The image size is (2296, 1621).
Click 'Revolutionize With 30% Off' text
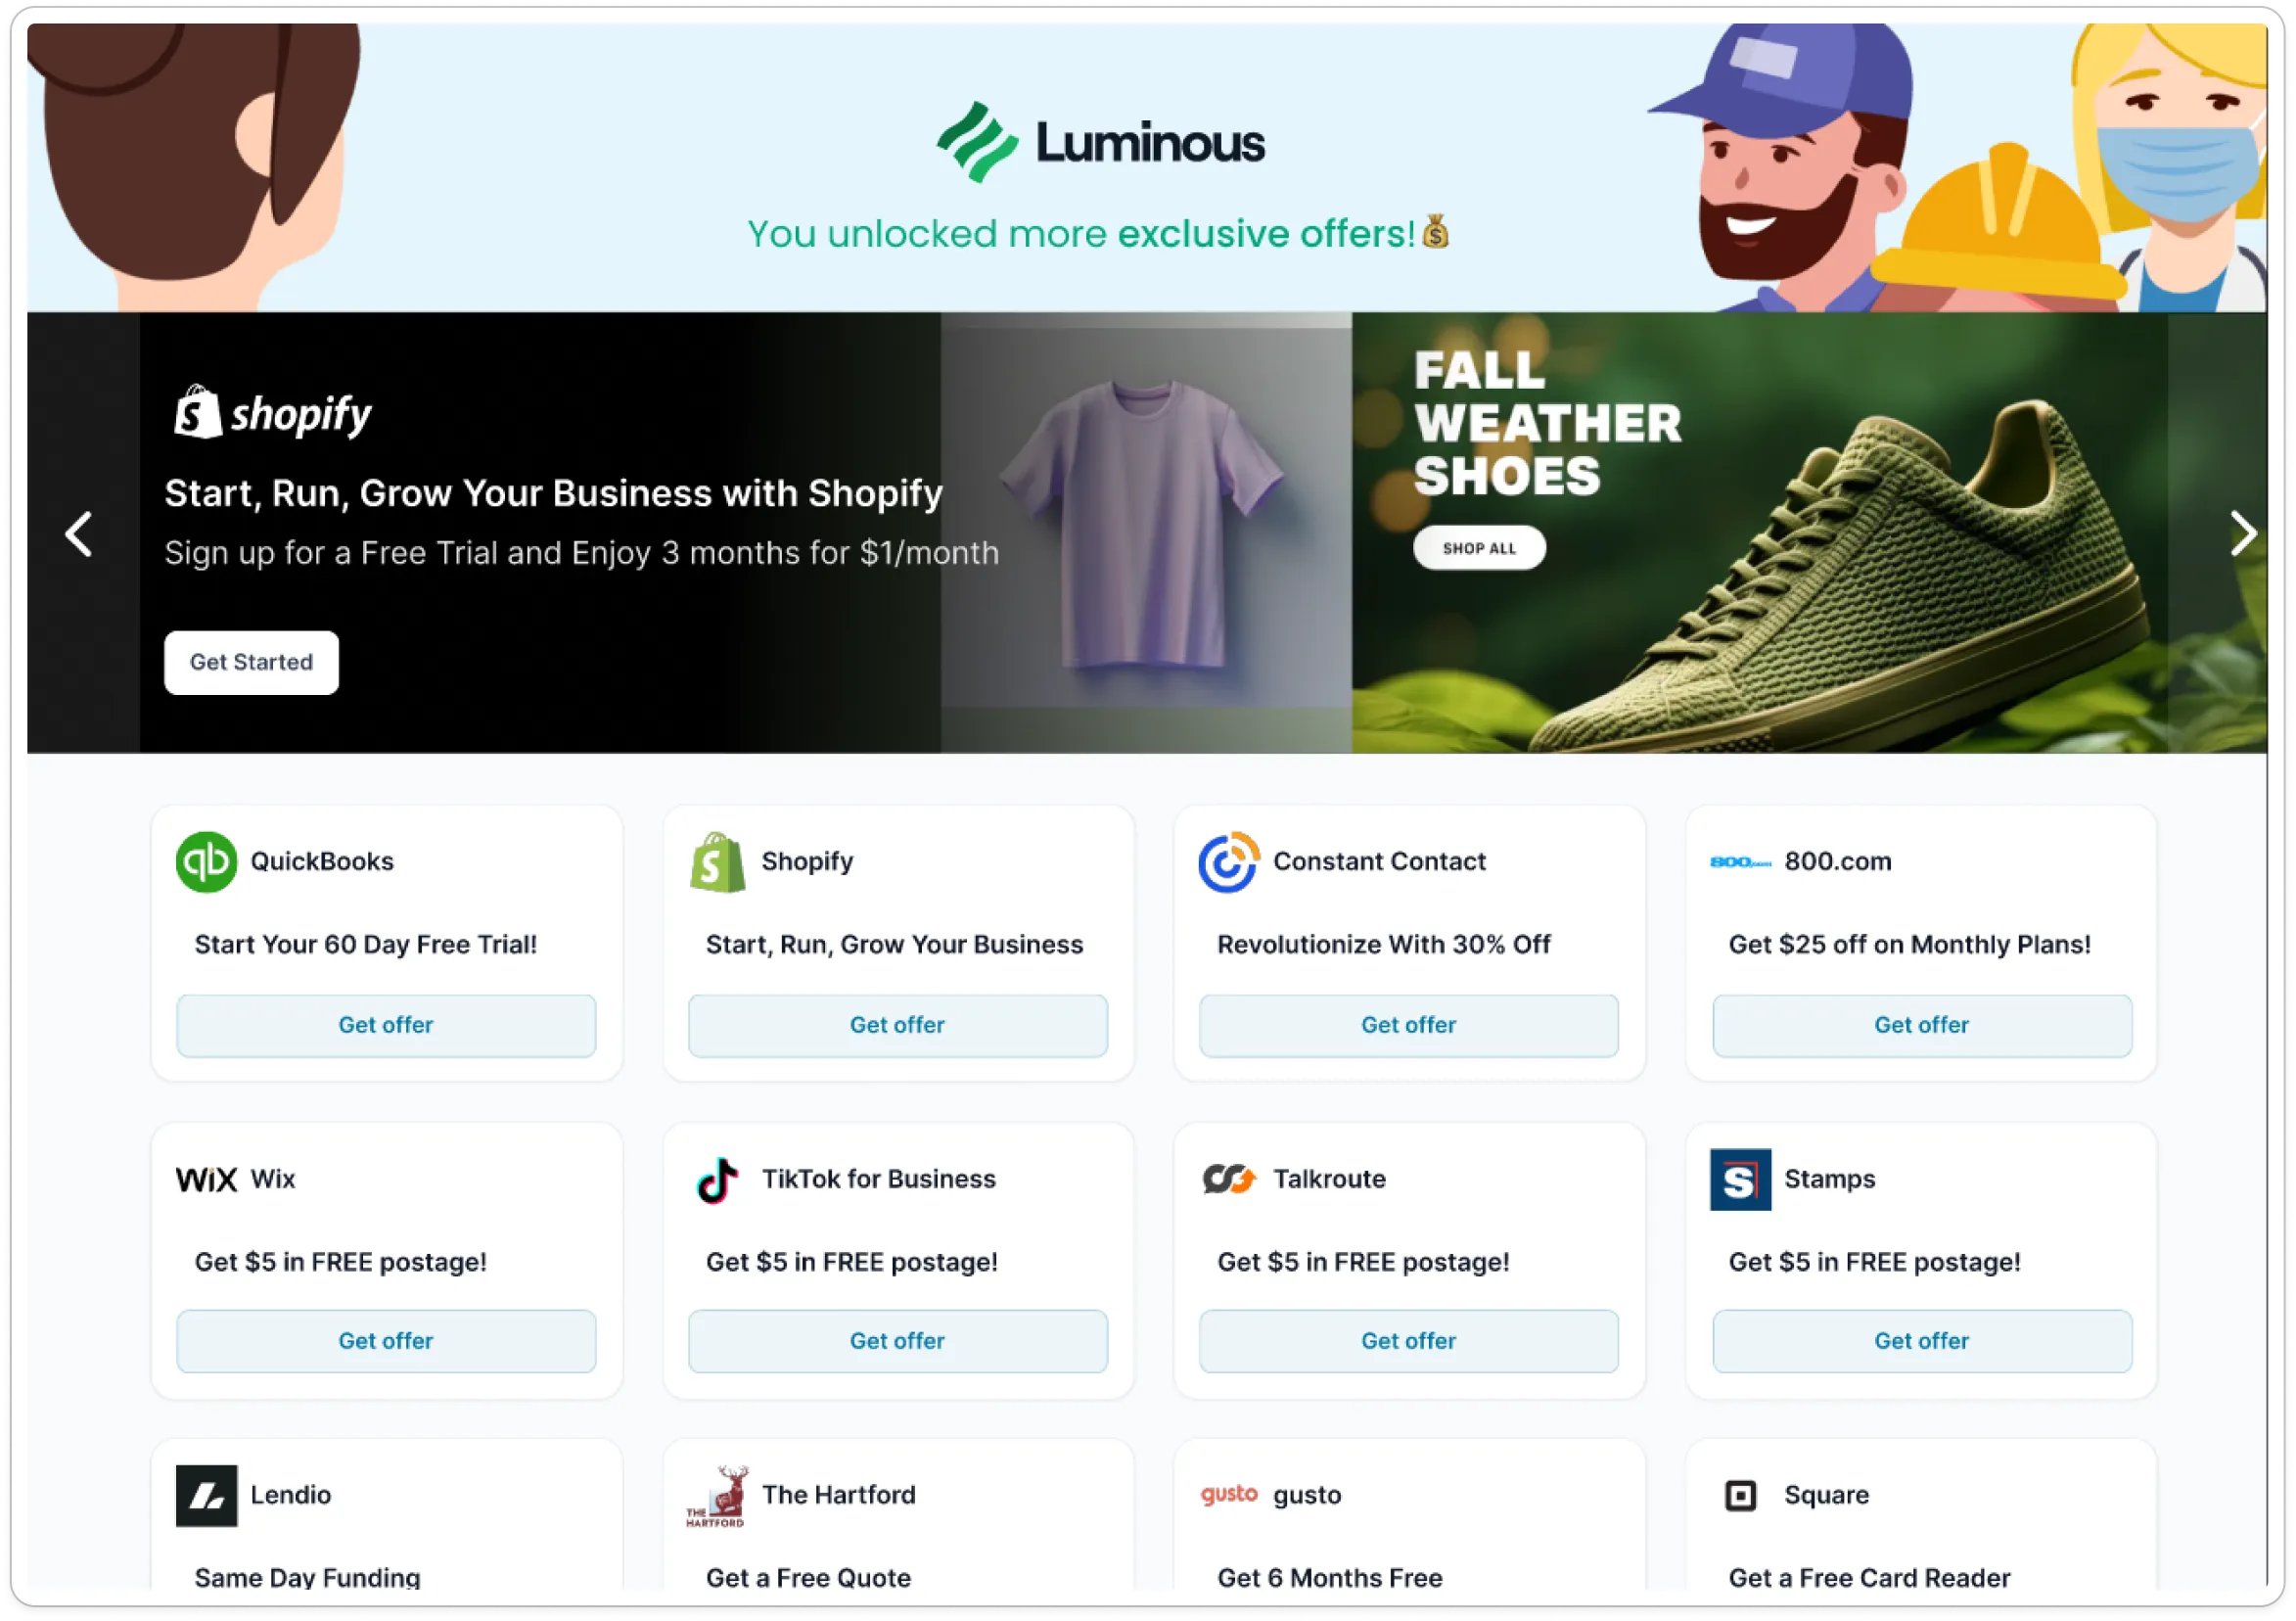pyautogui.click(x=1384, y=945)
